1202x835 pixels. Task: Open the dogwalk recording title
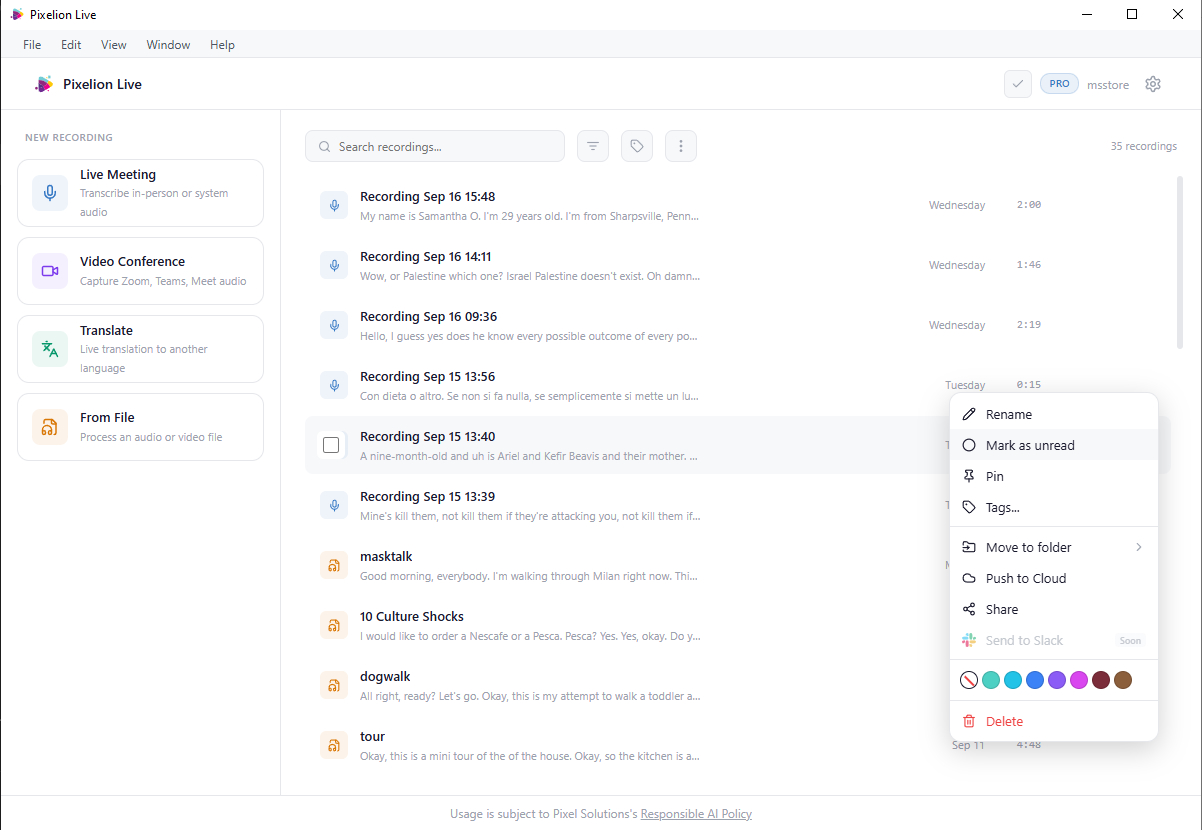(x=385, y=676)
